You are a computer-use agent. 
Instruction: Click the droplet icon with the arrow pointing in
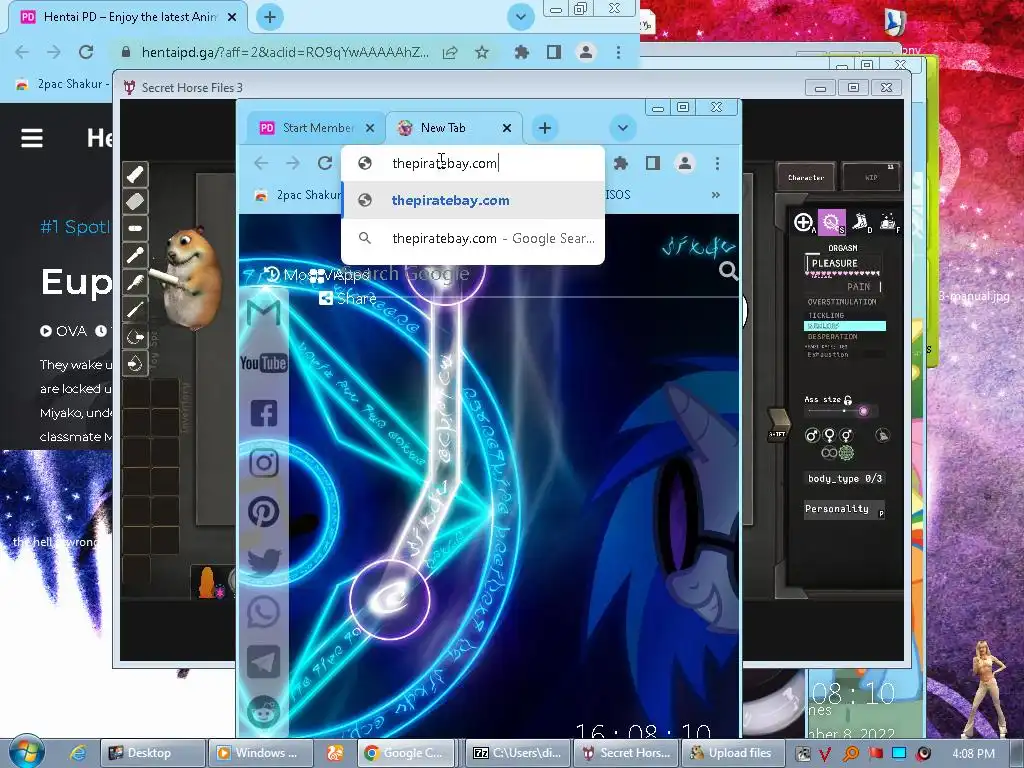coord(135,364)
